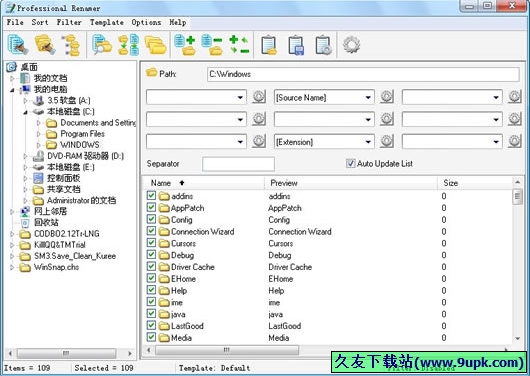Click the rename files icon with documents and pen
This screenshot has width=530, height=376.
tap(18, 45)
